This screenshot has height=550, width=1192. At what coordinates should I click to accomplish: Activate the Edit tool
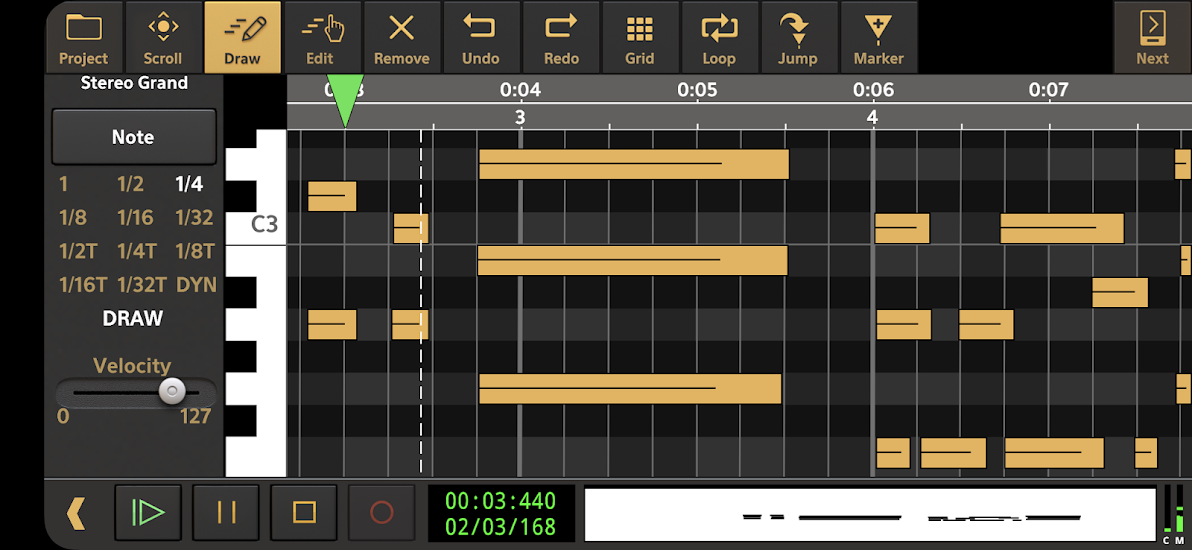(321, 37)
